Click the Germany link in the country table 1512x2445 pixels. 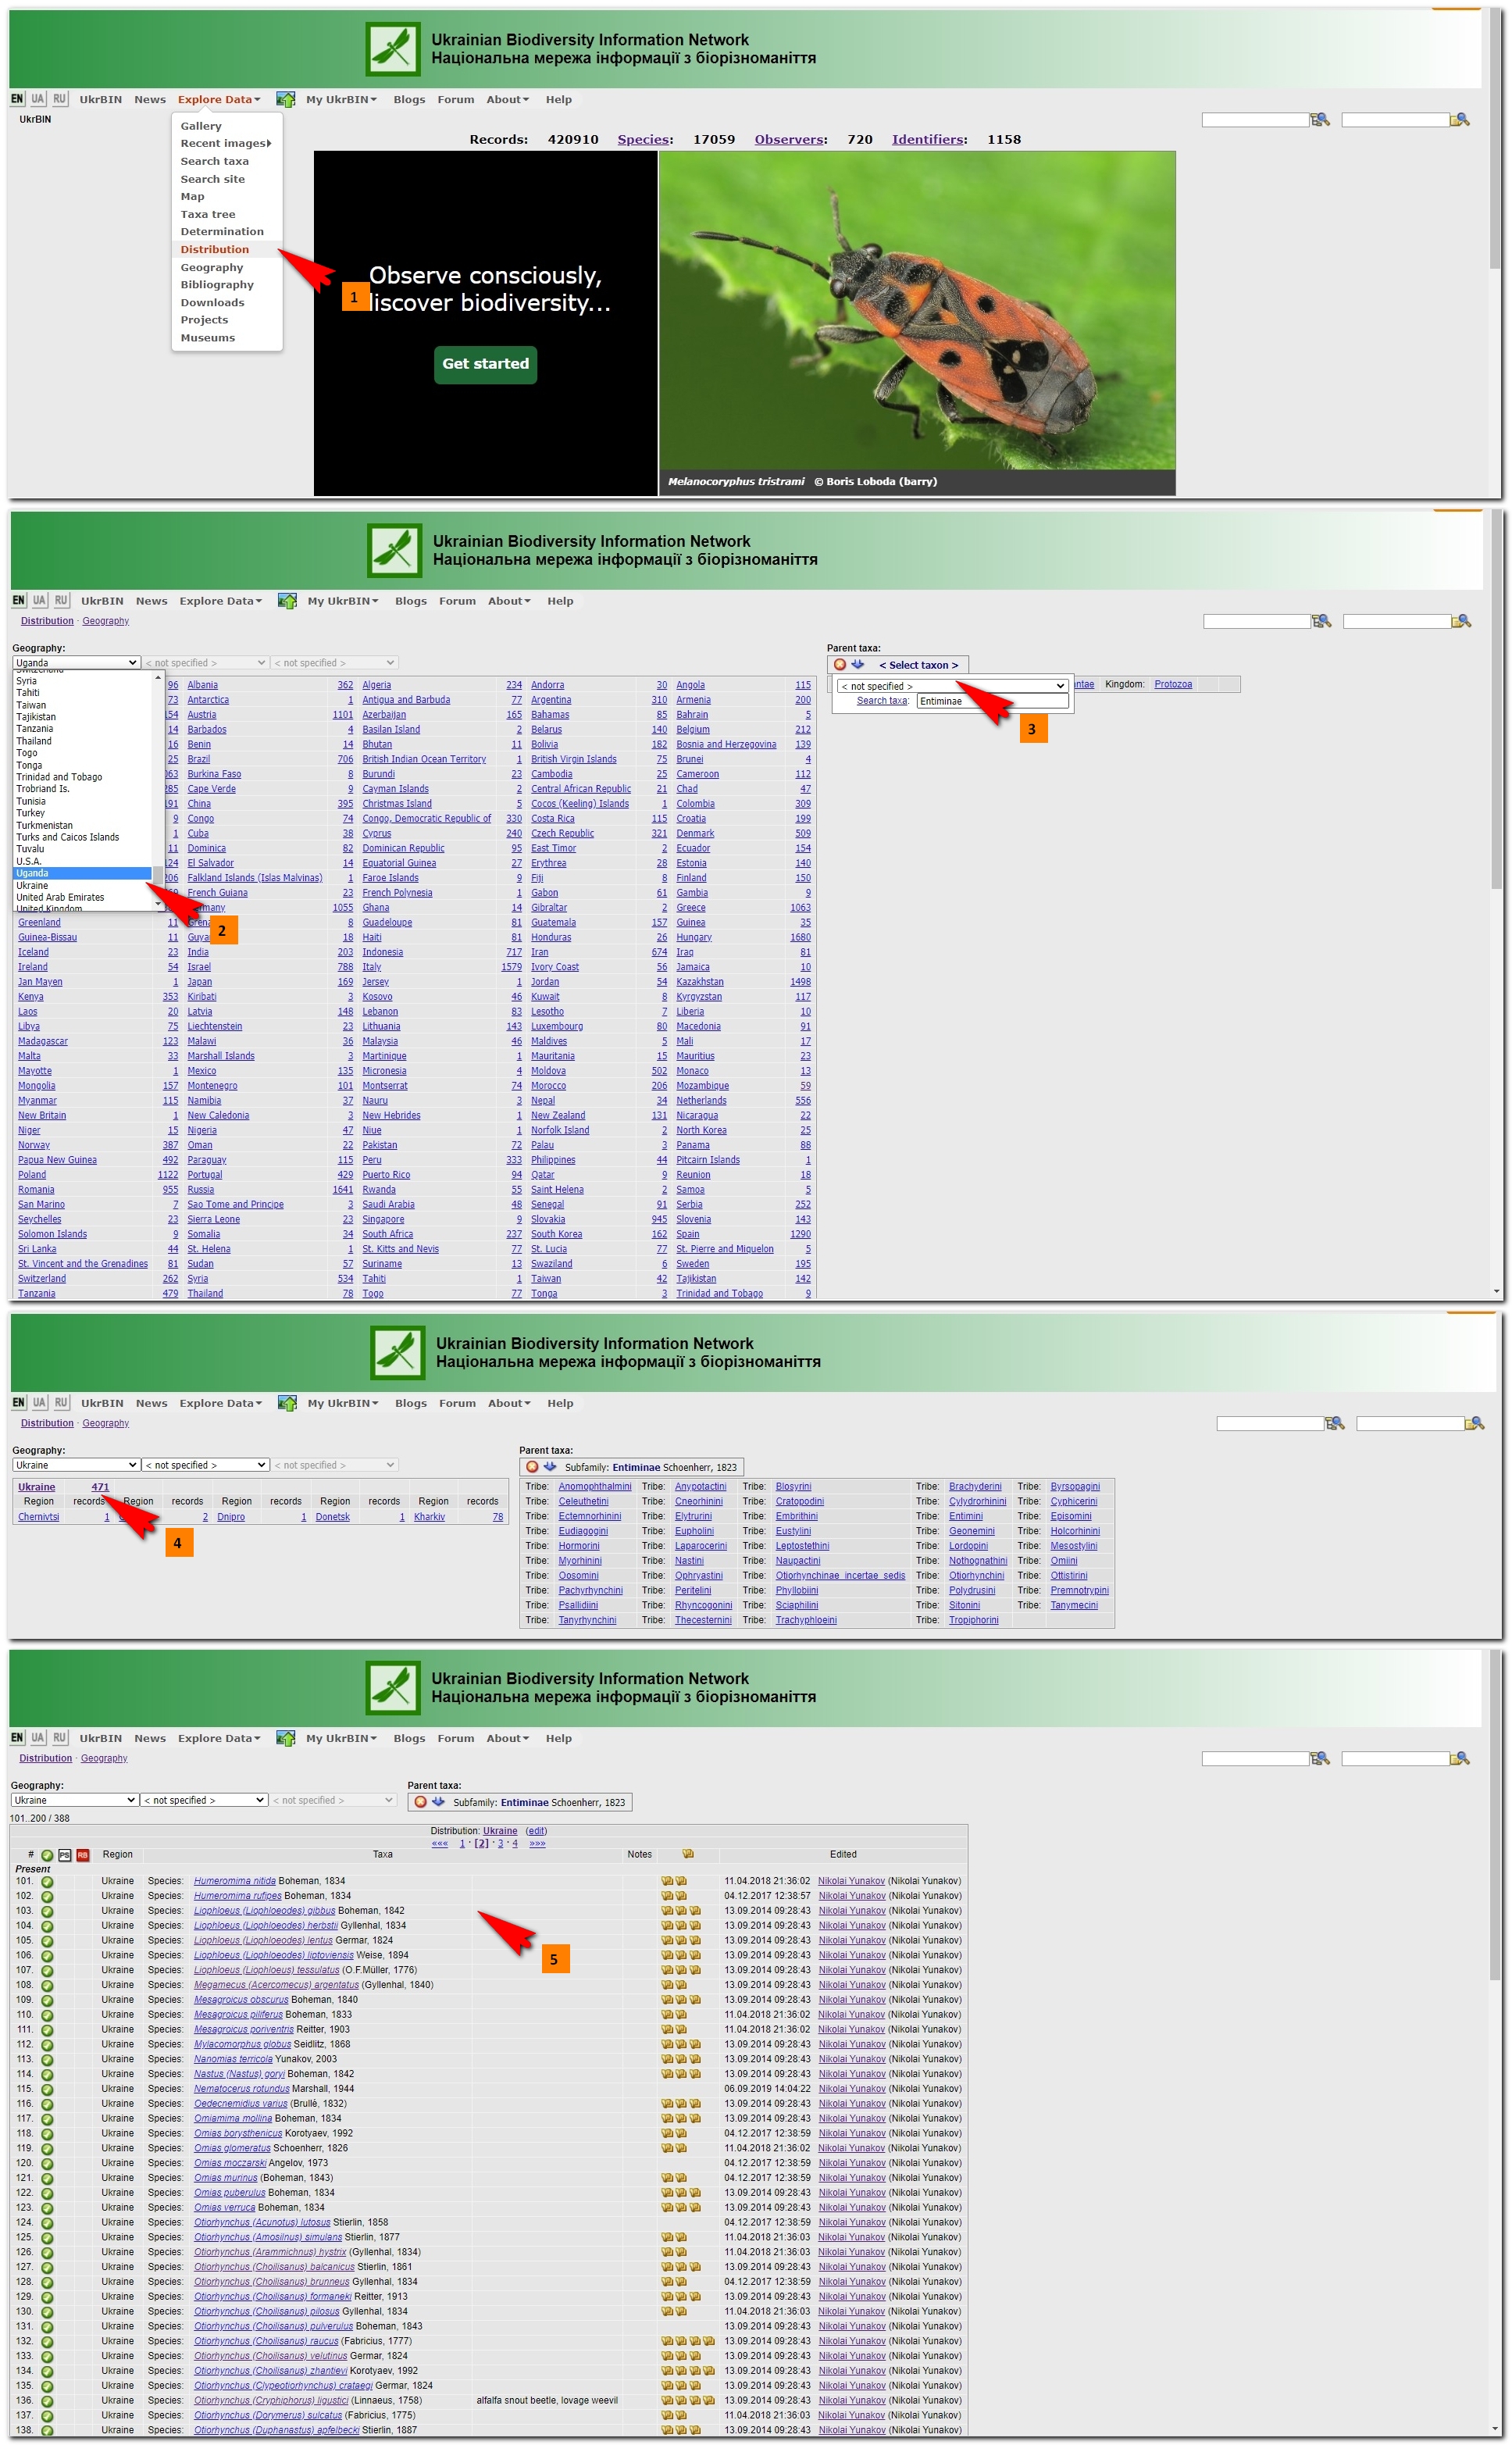coord(206,908)
